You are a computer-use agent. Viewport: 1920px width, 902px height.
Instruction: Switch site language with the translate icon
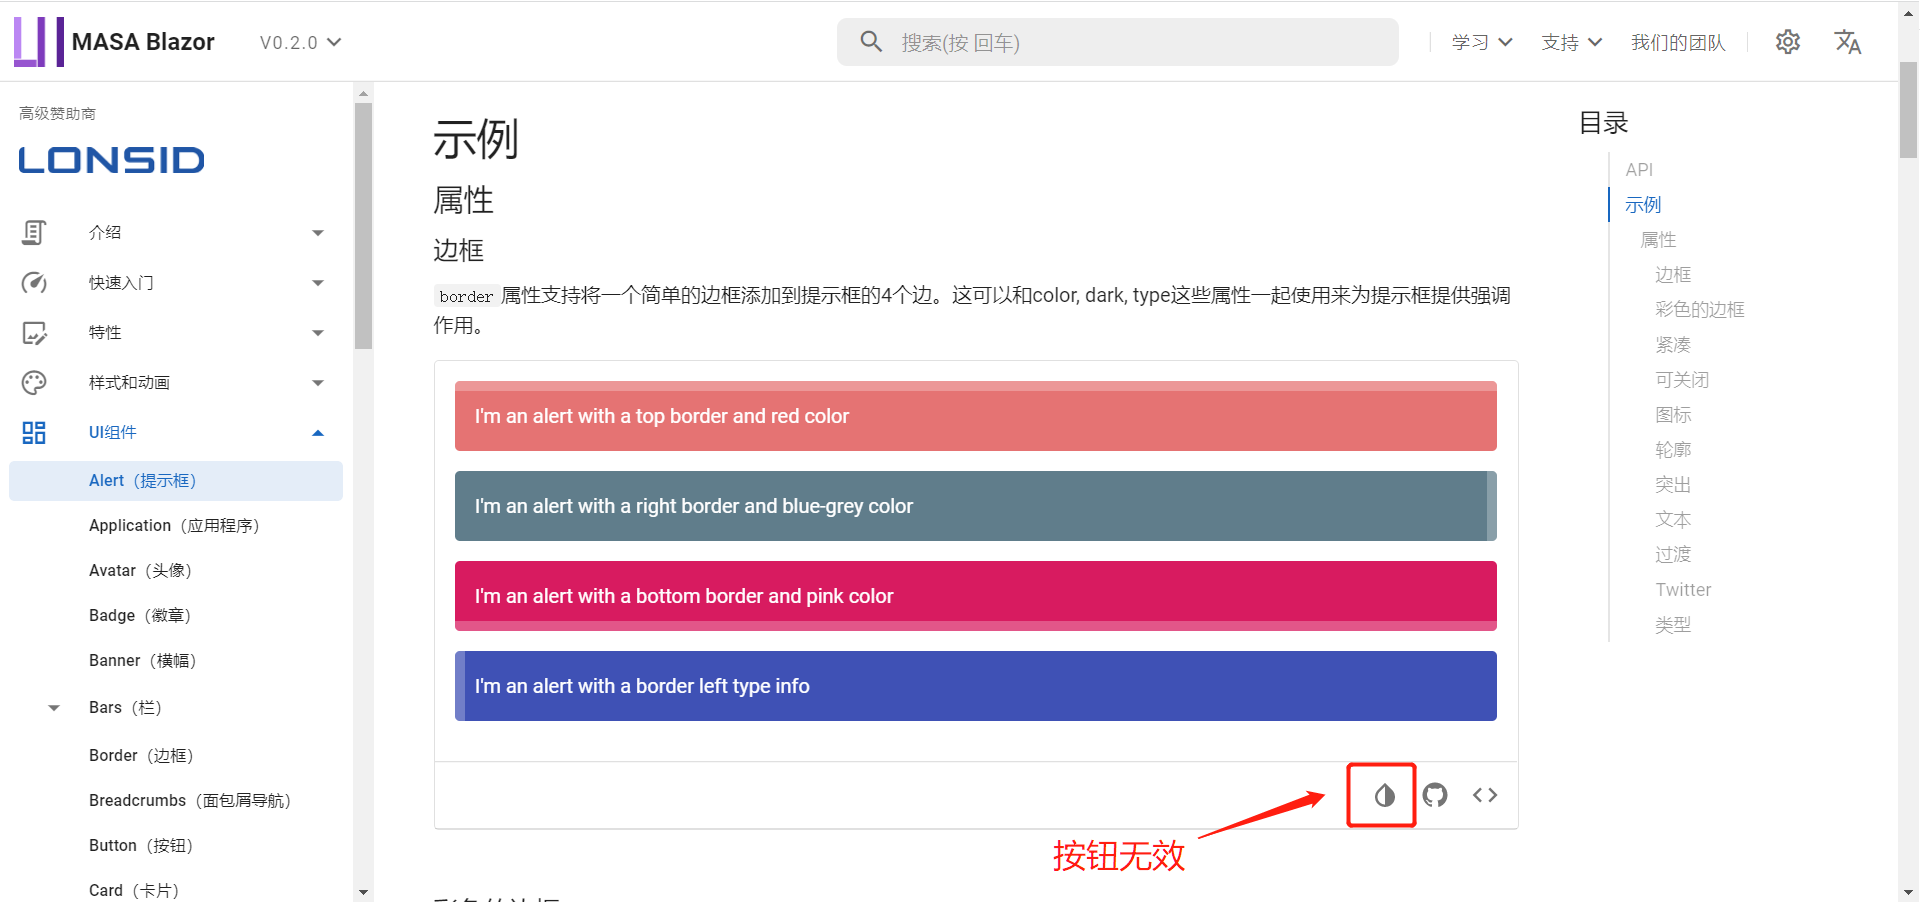click(1847, 42)
